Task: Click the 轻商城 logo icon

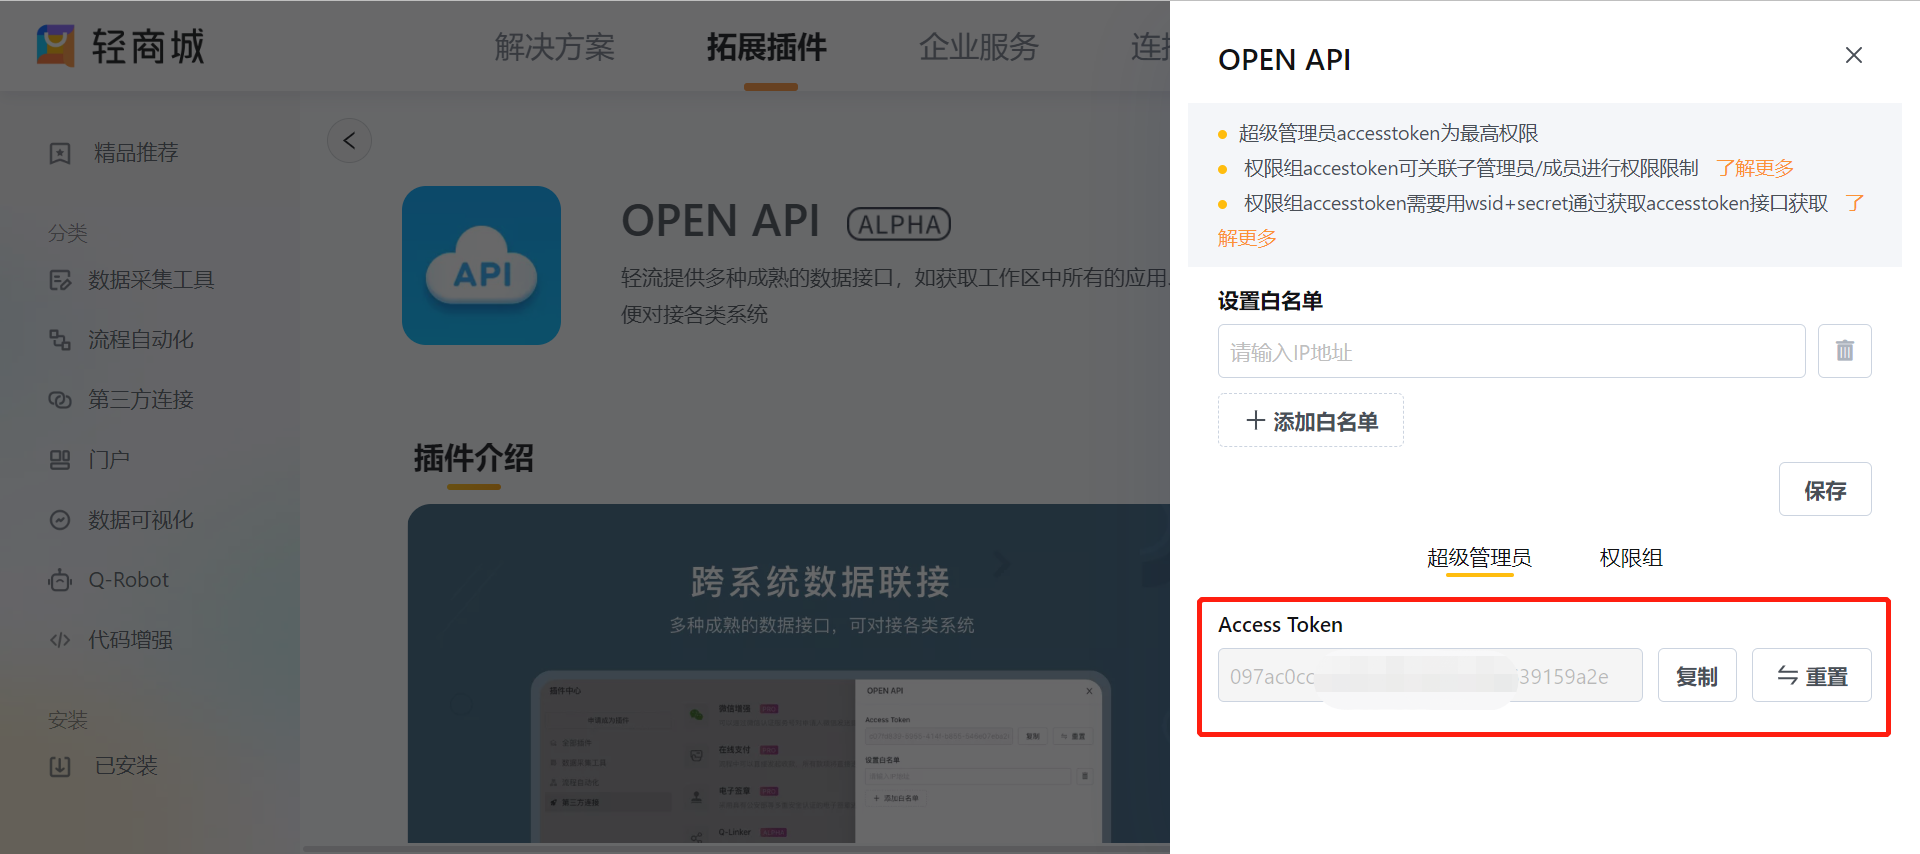Action: click(56, 46)
